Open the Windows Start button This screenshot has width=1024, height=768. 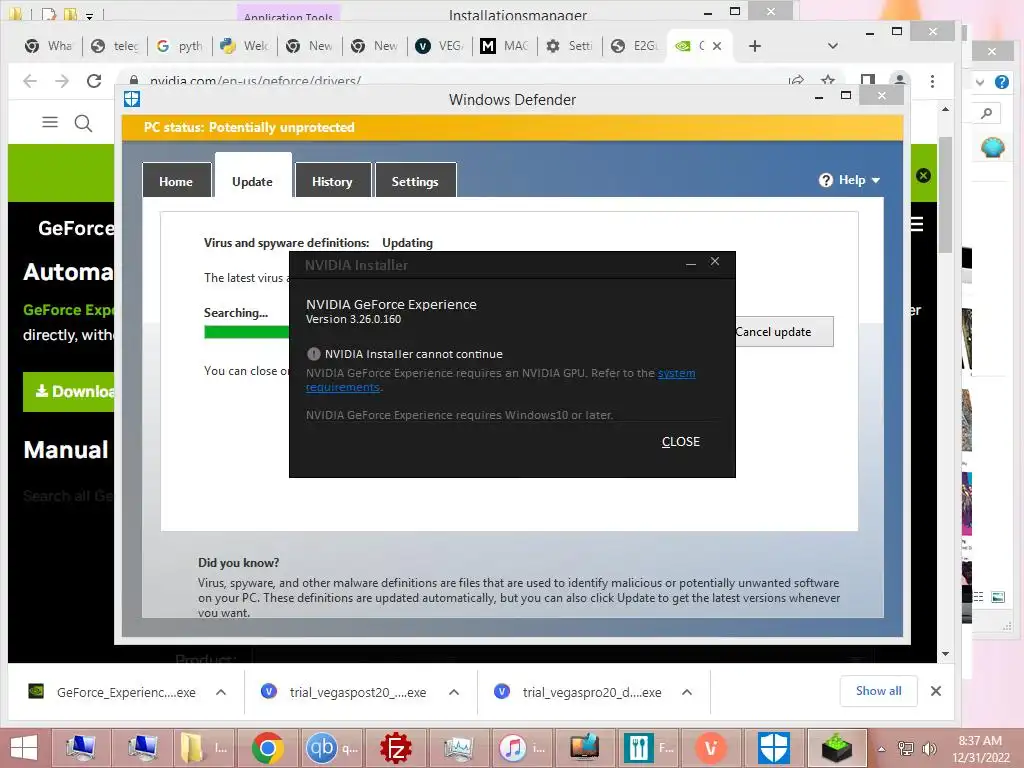pos(24,748)
